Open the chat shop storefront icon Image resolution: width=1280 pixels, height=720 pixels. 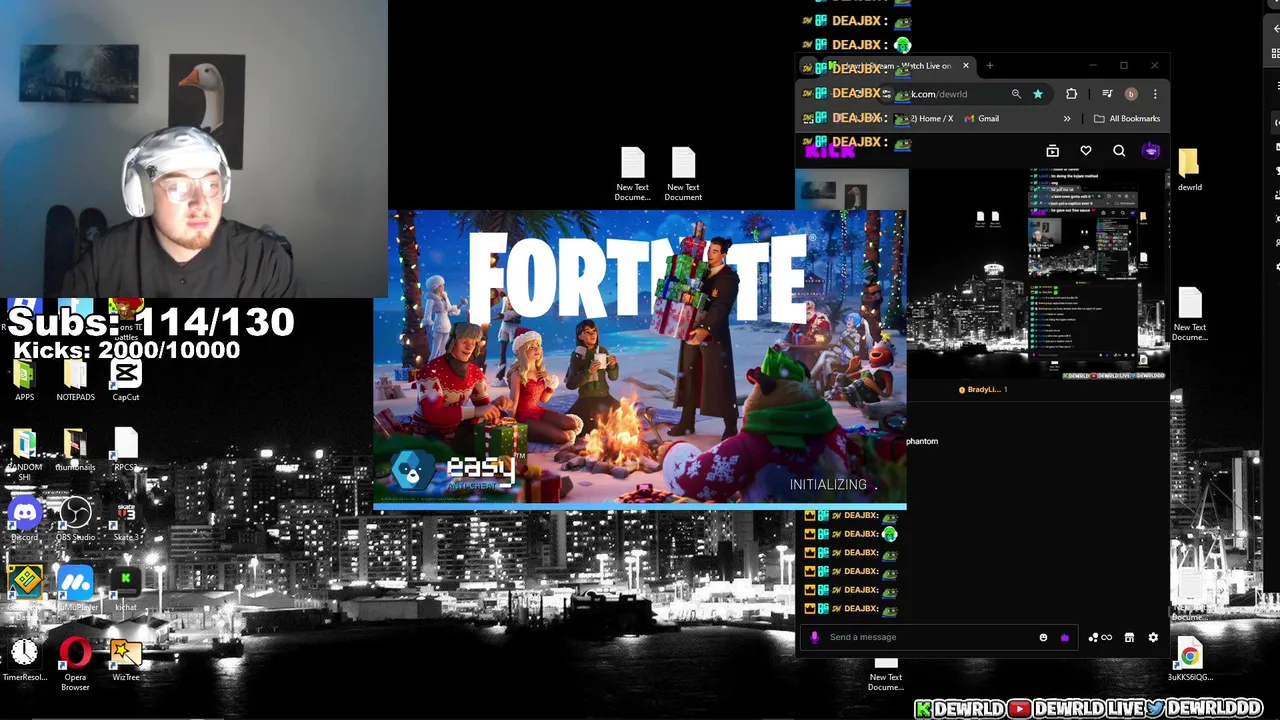click(1129, 638)
